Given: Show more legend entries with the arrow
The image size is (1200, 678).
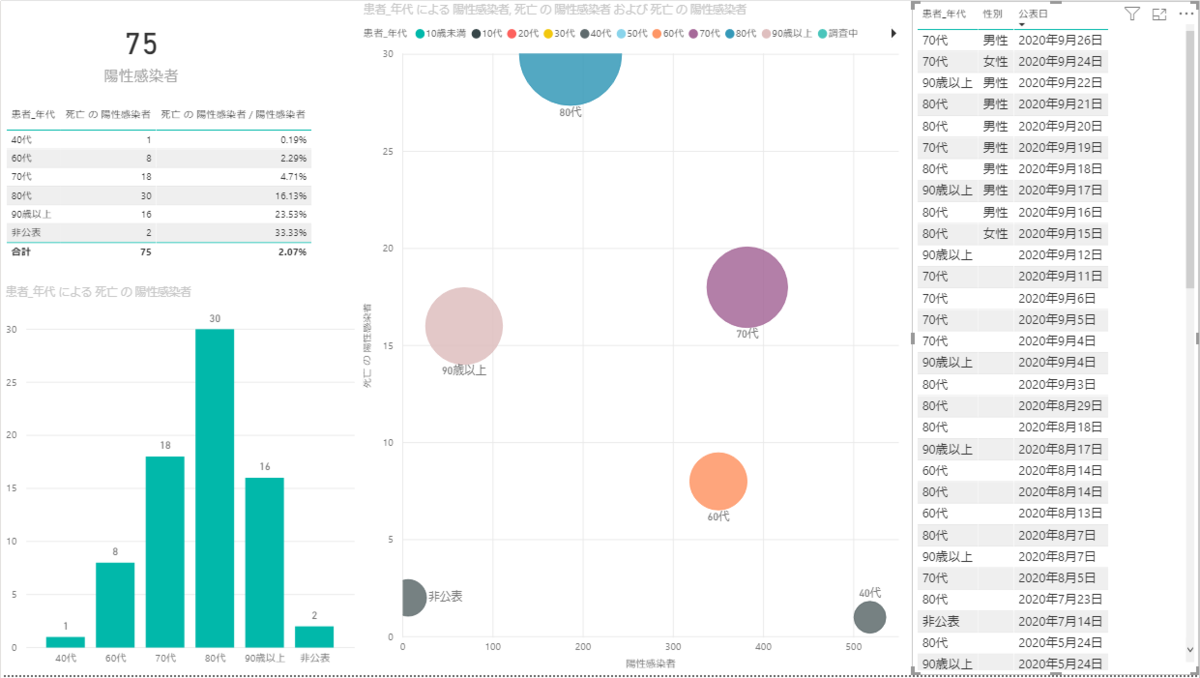Looking at the screenshot, I should click(x=893, y=33).
